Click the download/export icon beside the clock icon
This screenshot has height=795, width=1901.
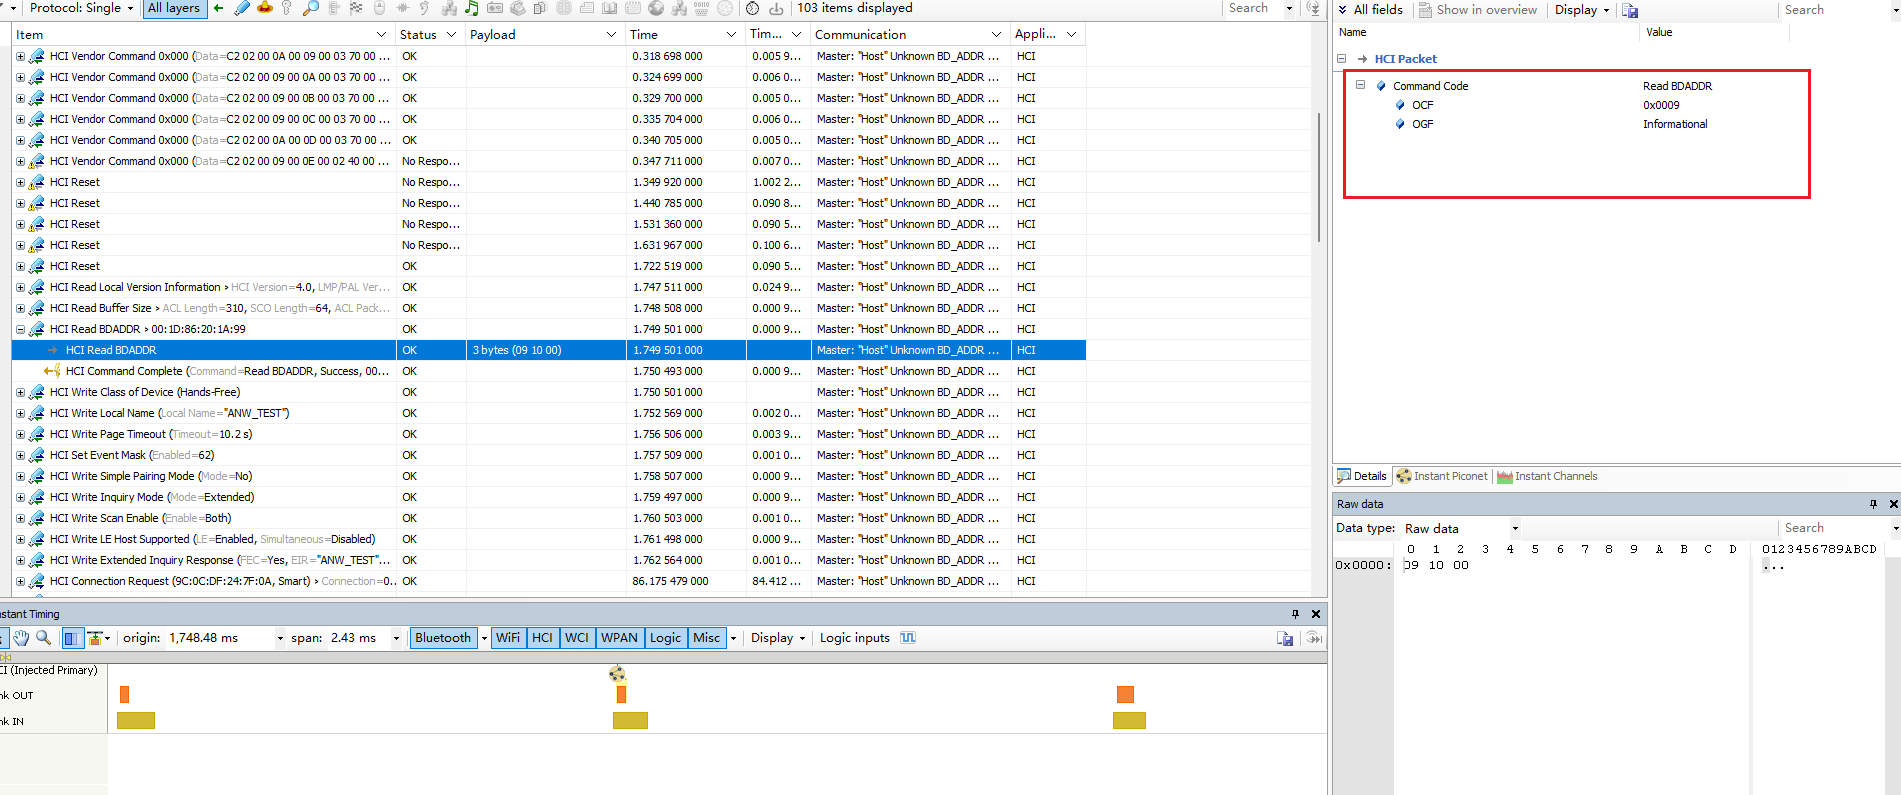776,8
